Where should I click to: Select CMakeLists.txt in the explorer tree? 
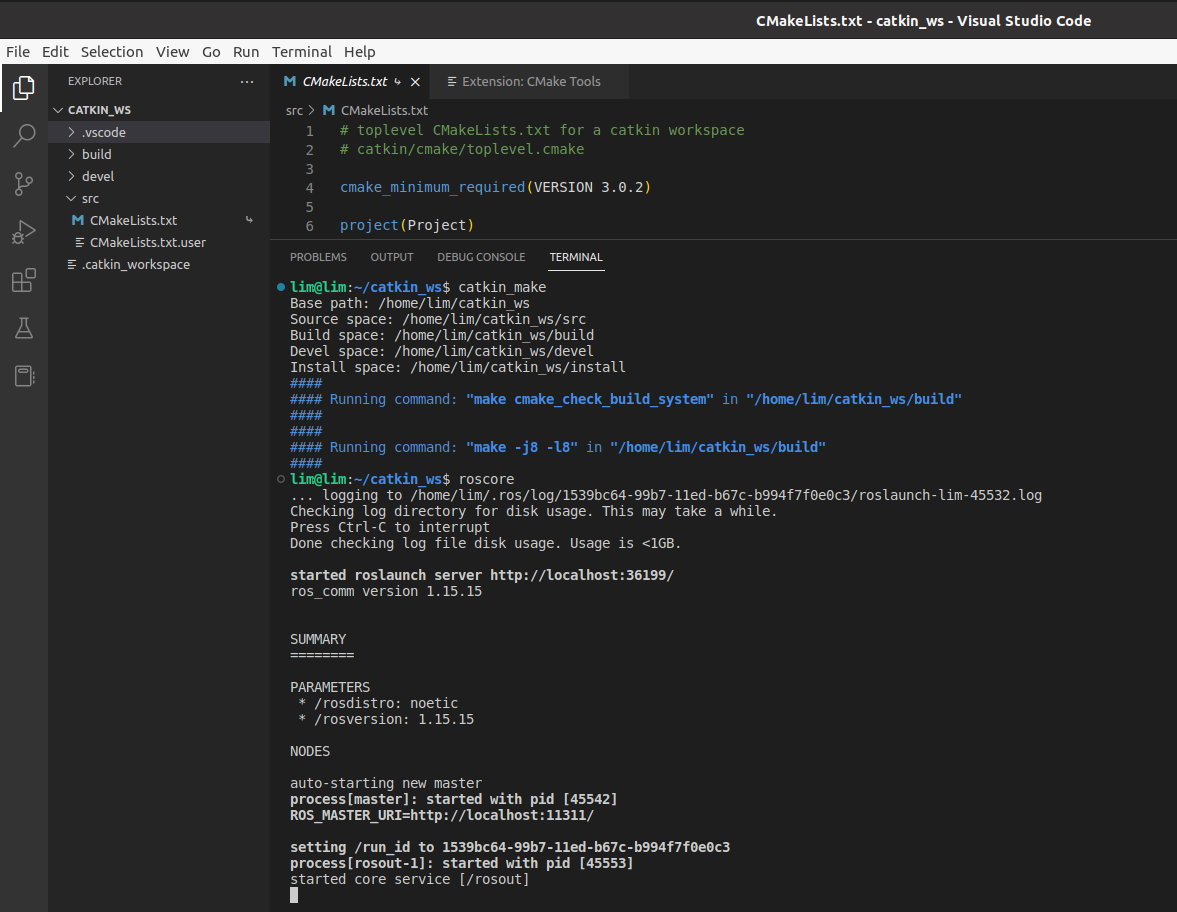[x=159, y=220]
